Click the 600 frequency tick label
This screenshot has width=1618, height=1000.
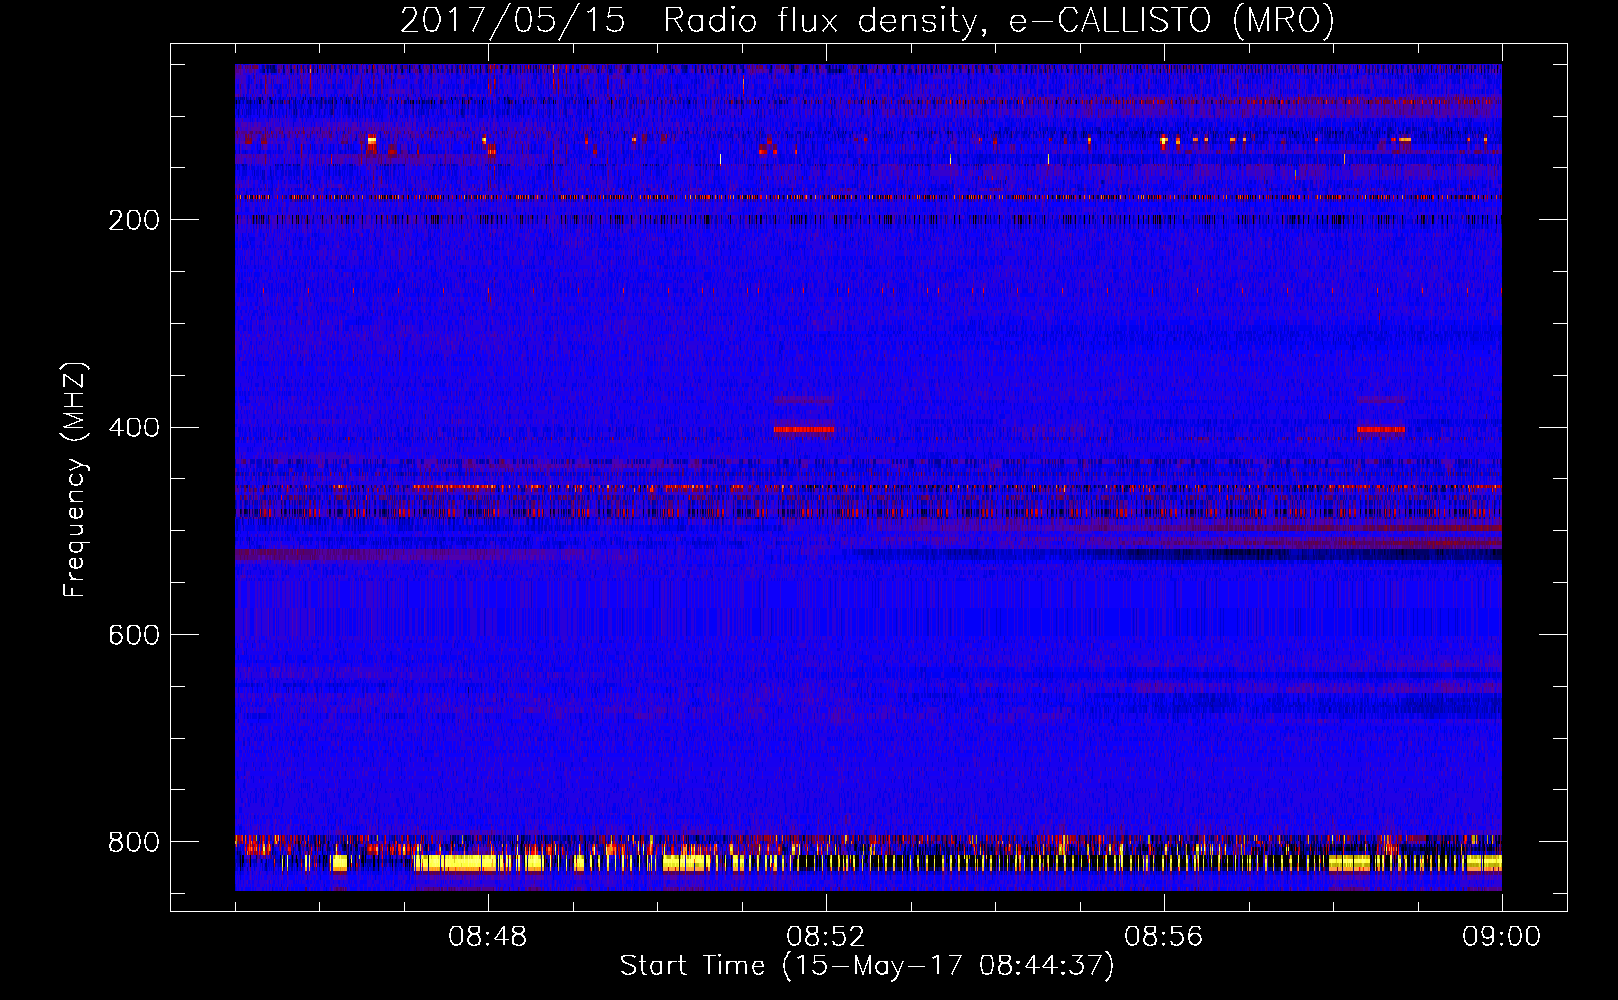(134, 636)
